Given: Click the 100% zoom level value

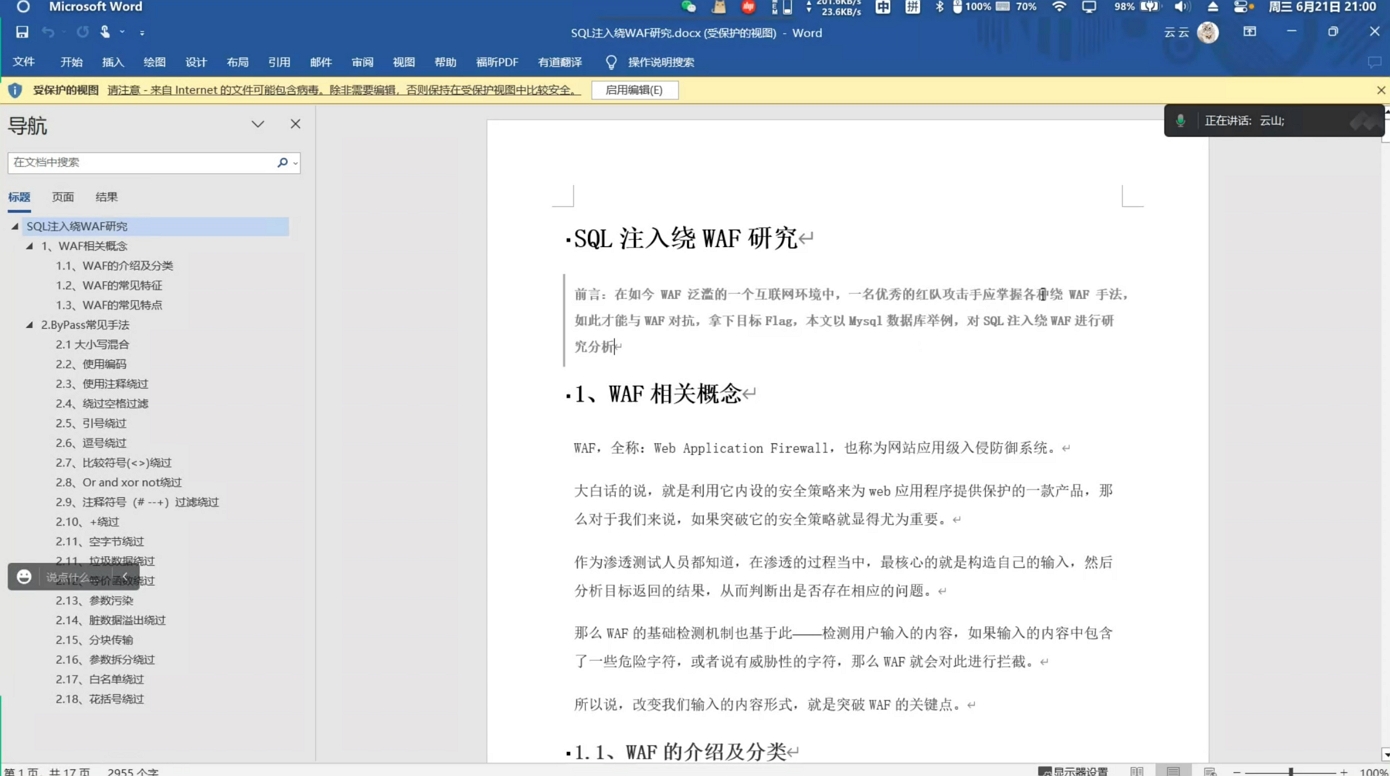Looking at the screenshot, I should [1374, 772].
